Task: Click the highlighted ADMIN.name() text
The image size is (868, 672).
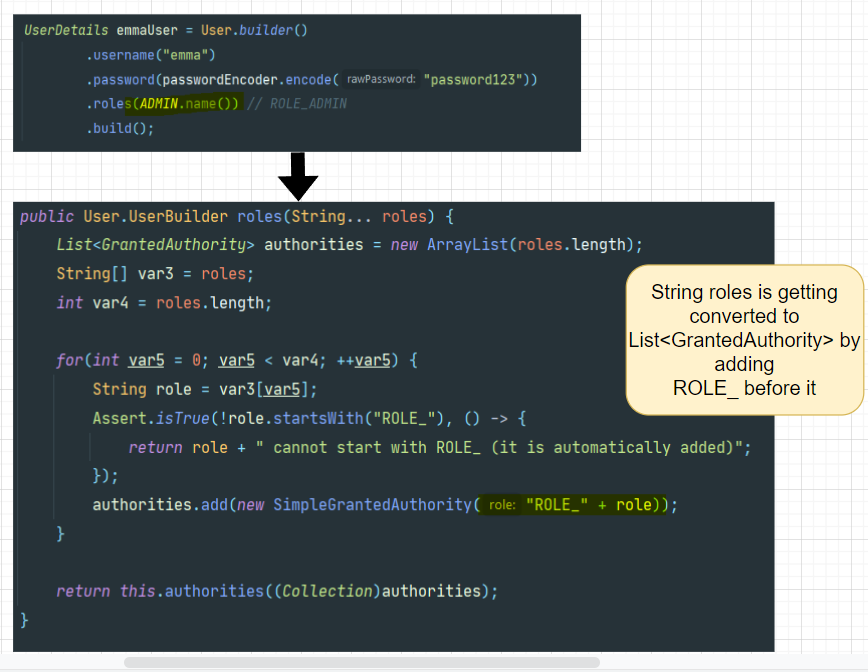Action: (x=188, y=104)
